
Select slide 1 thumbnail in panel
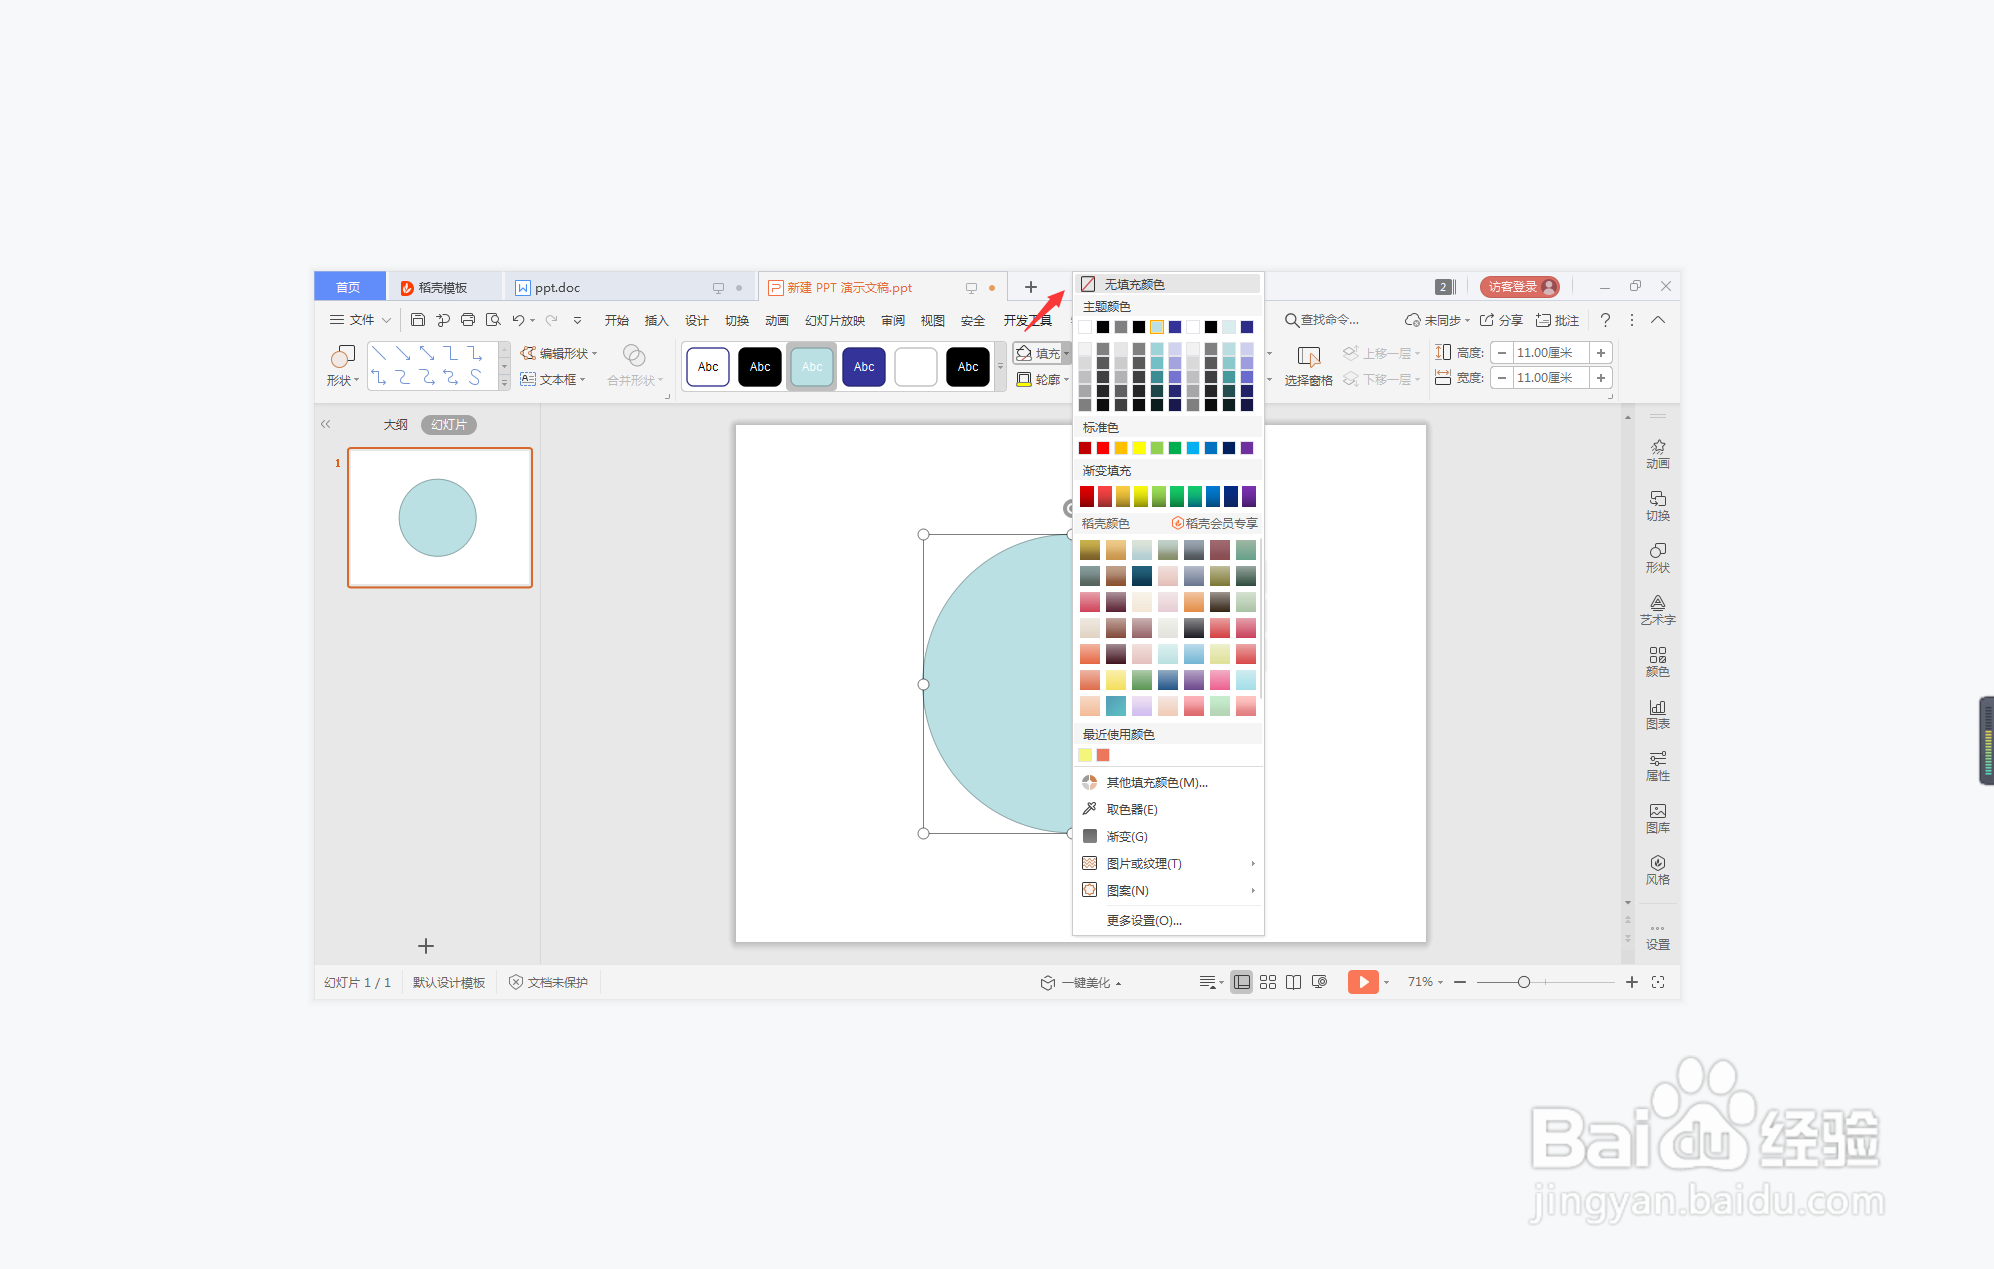pos(439,517)
